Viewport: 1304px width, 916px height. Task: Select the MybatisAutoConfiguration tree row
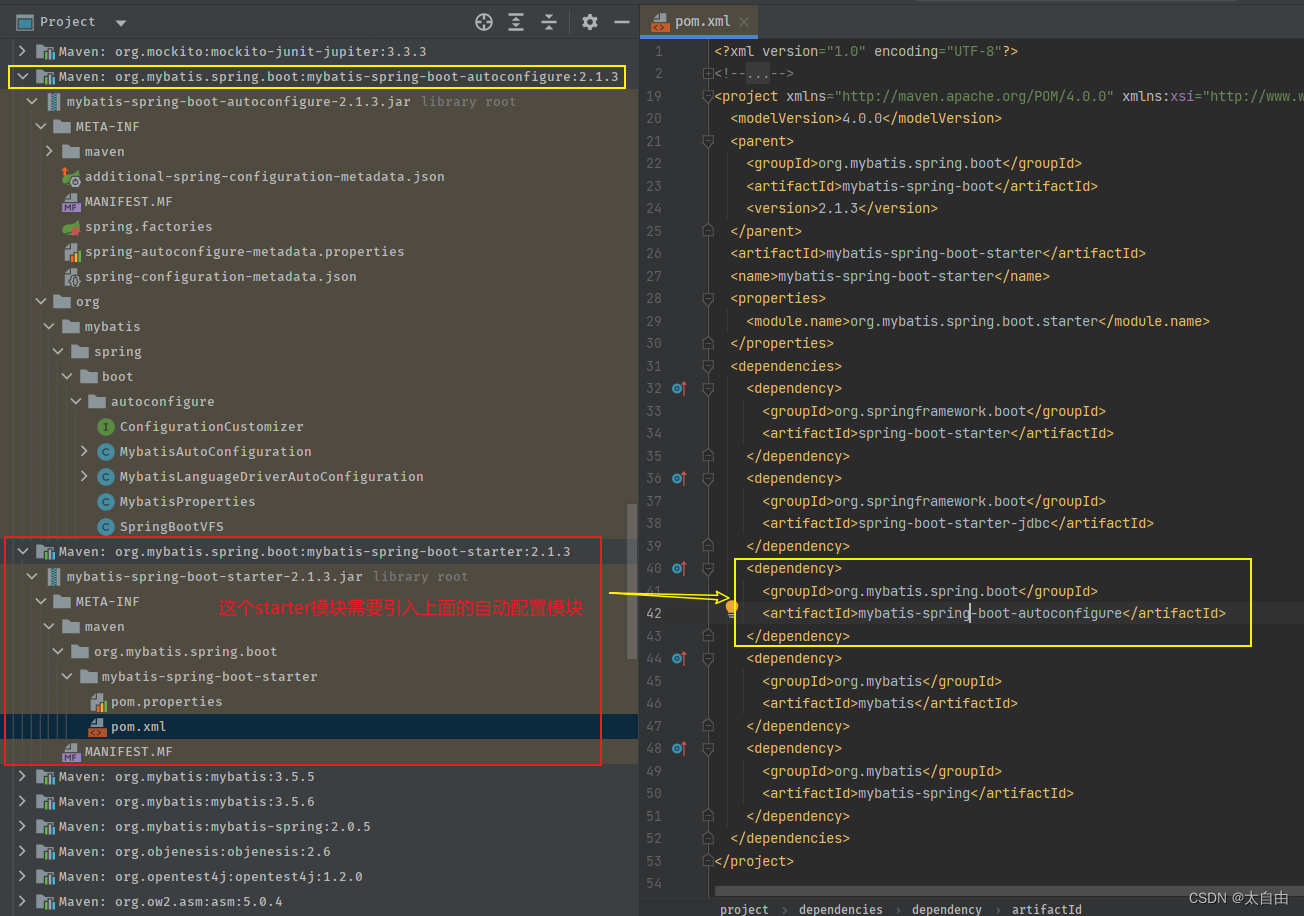click(x=318, y=451)
